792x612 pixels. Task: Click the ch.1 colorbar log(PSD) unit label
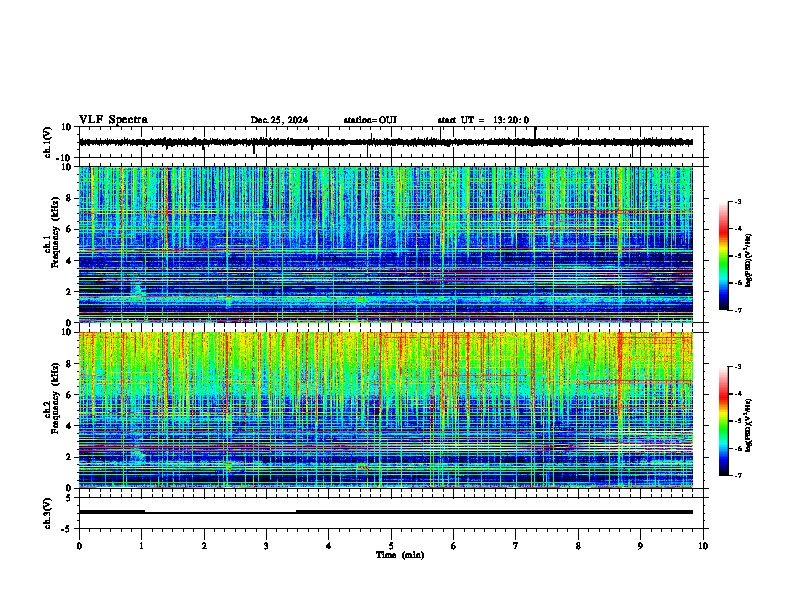click(749, 261)
